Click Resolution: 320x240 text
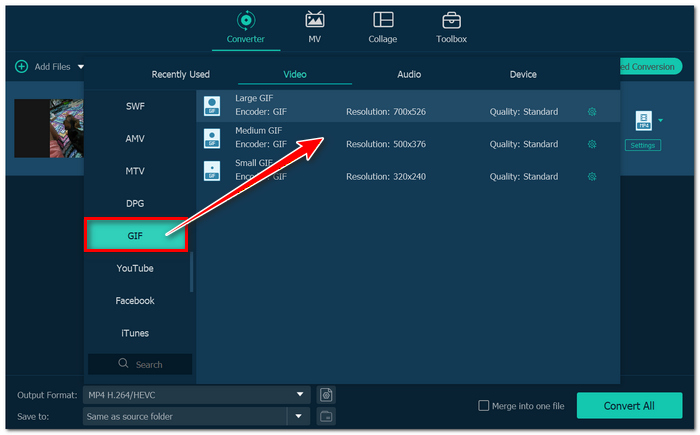Screen dimensions: 700x435 [x=386, y=176]
